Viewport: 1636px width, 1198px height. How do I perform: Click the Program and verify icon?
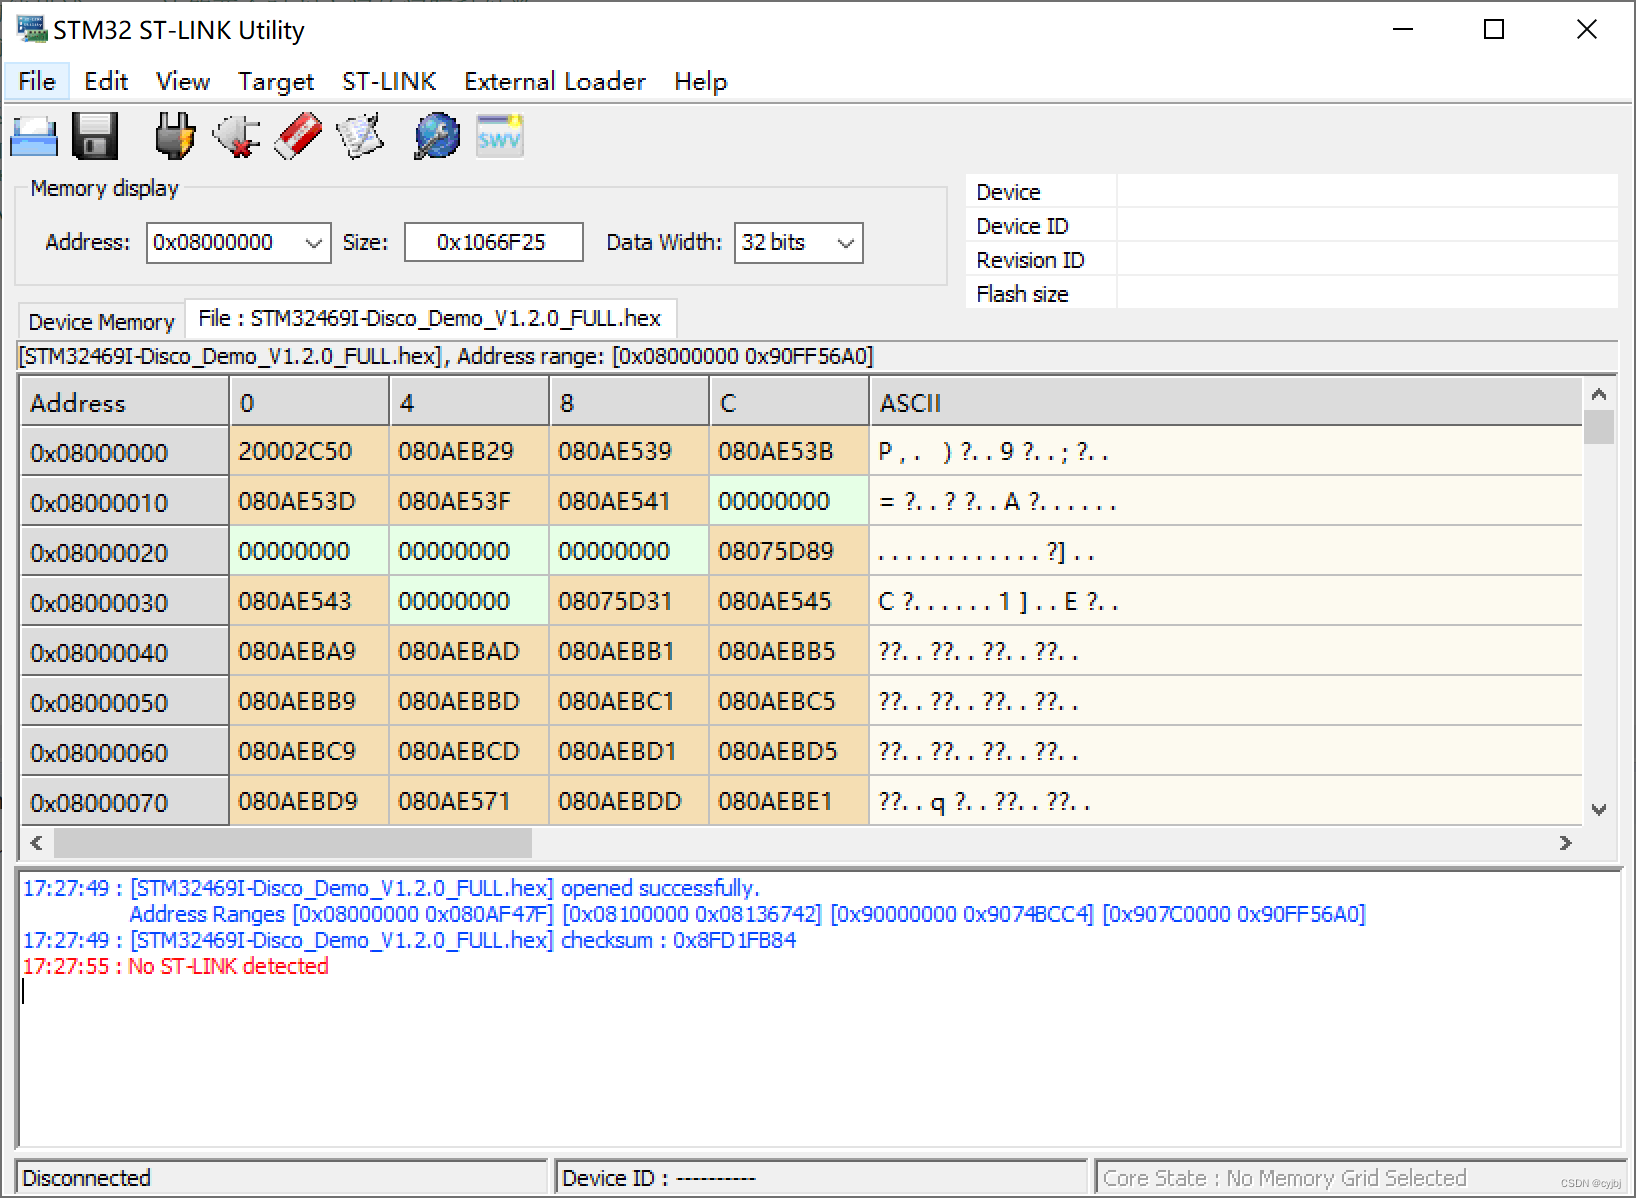pos(360,136)
